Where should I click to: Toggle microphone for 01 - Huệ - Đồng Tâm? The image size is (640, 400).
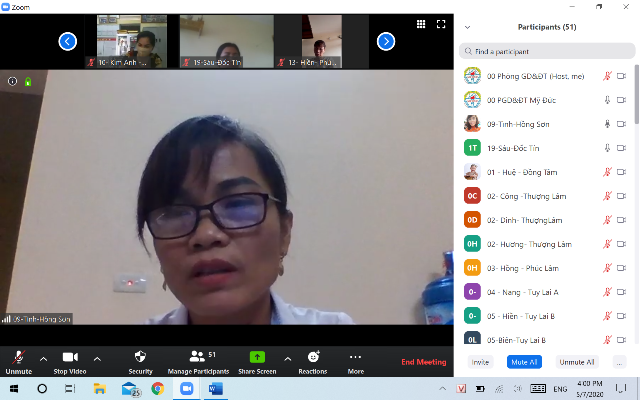[x=607, y=172]
